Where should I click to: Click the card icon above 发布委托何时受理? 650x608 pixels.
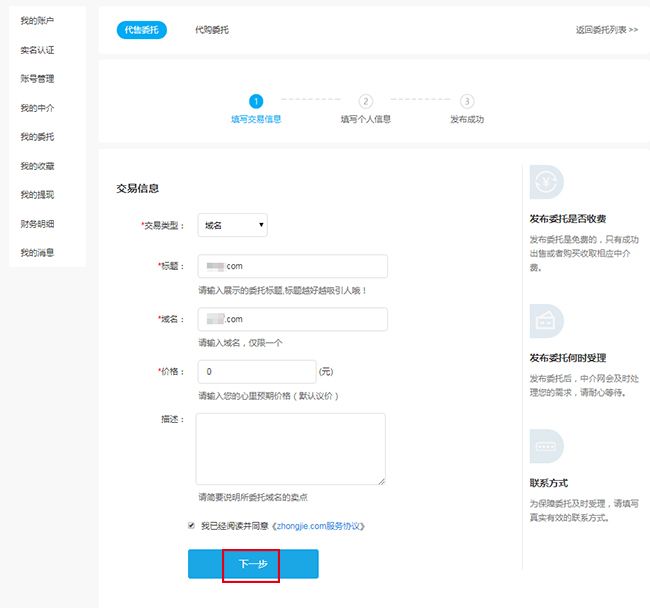547,321
